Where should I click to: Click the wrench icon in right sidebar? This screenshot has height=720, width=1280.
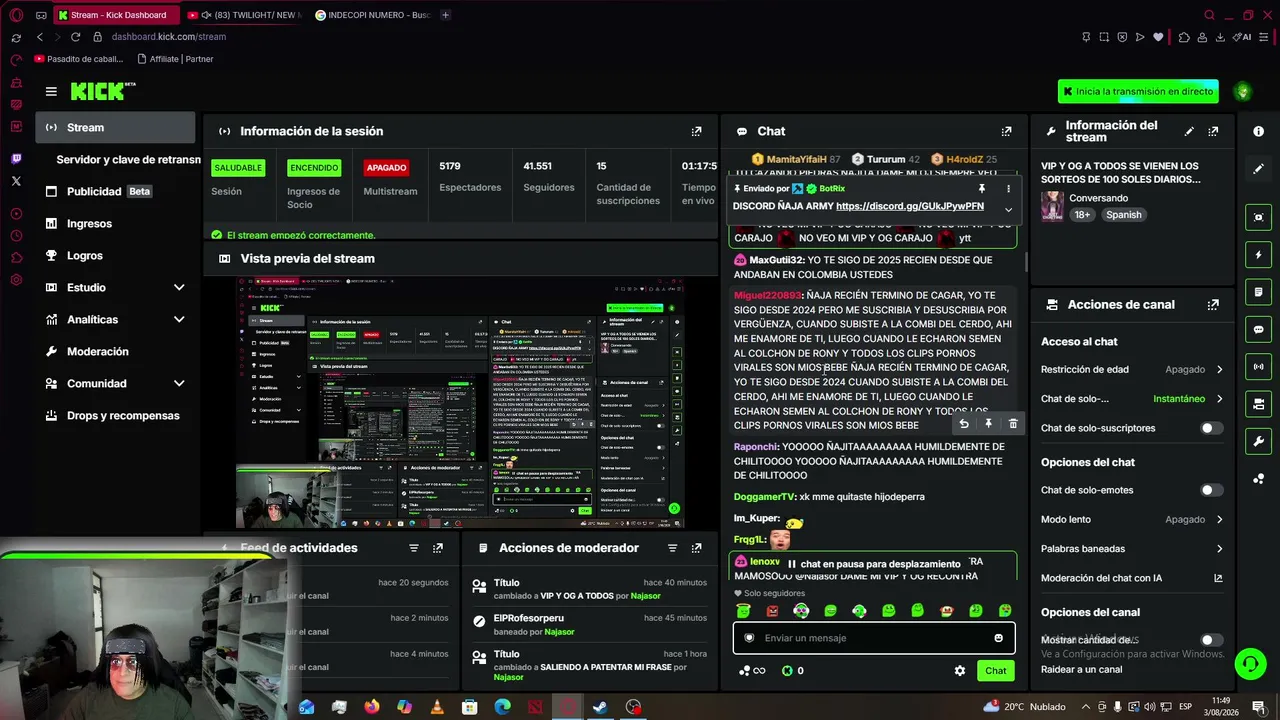coord(1258,441)
